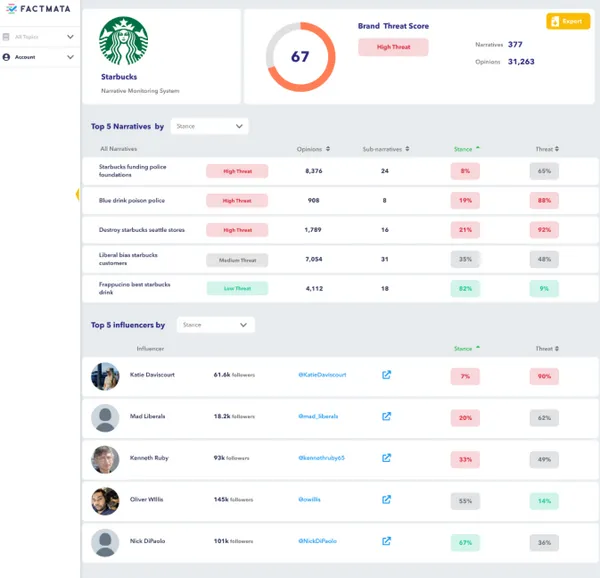
Task: Click the 82% green stance swatch
Action: click(x=465, y=289)
